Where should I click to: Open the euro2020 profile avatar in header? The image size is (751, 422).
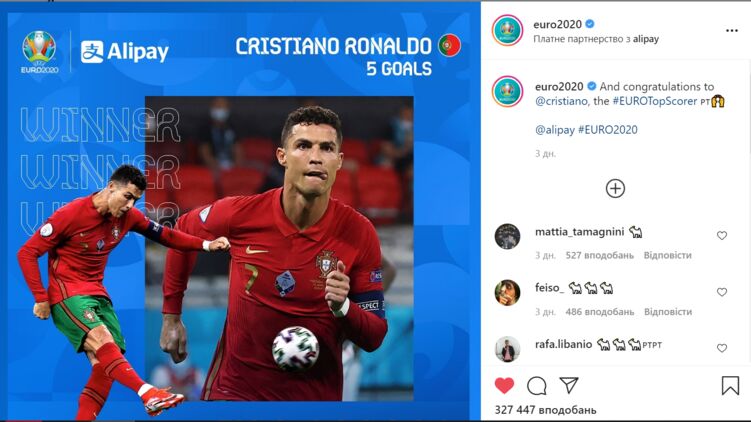click(x=507, y=30)
